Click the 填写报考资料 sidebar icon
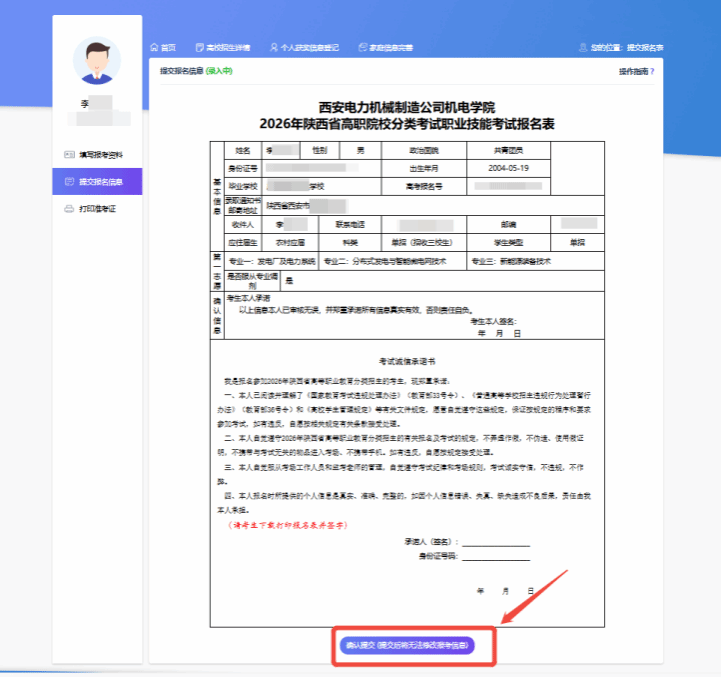Viewport: 722px width, 678px height. coord(68,155)
